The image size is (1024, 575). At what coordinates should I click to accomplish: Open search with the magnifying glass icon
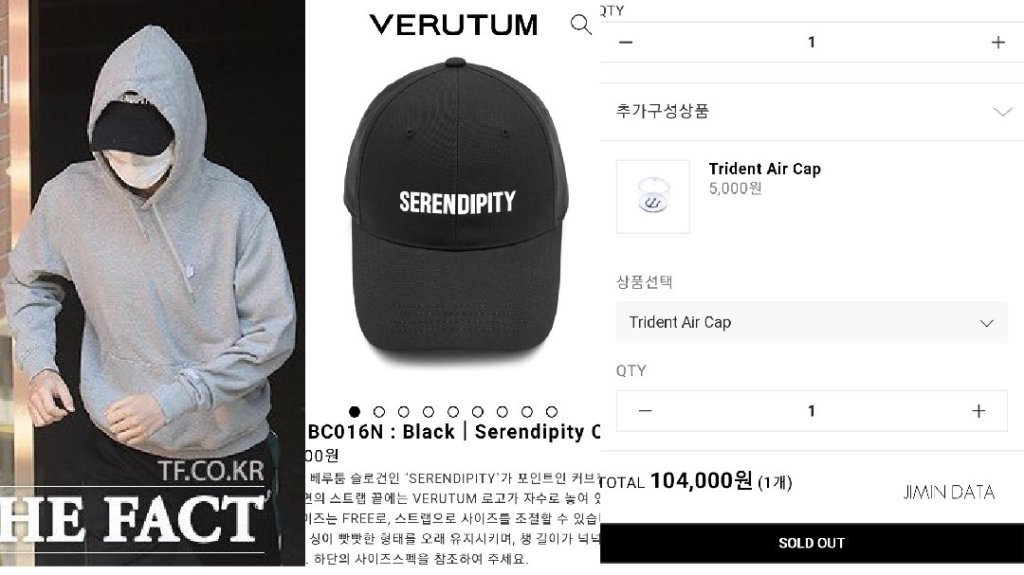point(581,24)
